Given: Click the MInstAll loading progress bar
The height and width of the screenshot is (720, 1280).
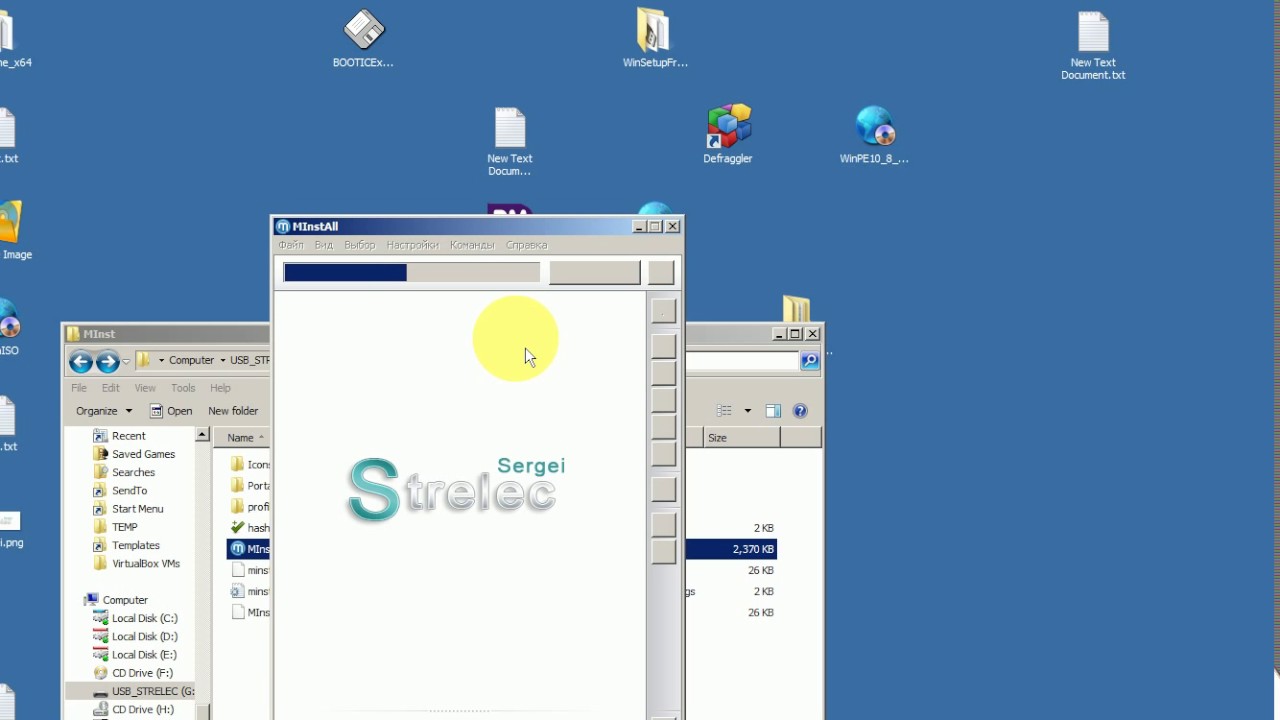Looking at the screenshot, I should 412,272.
